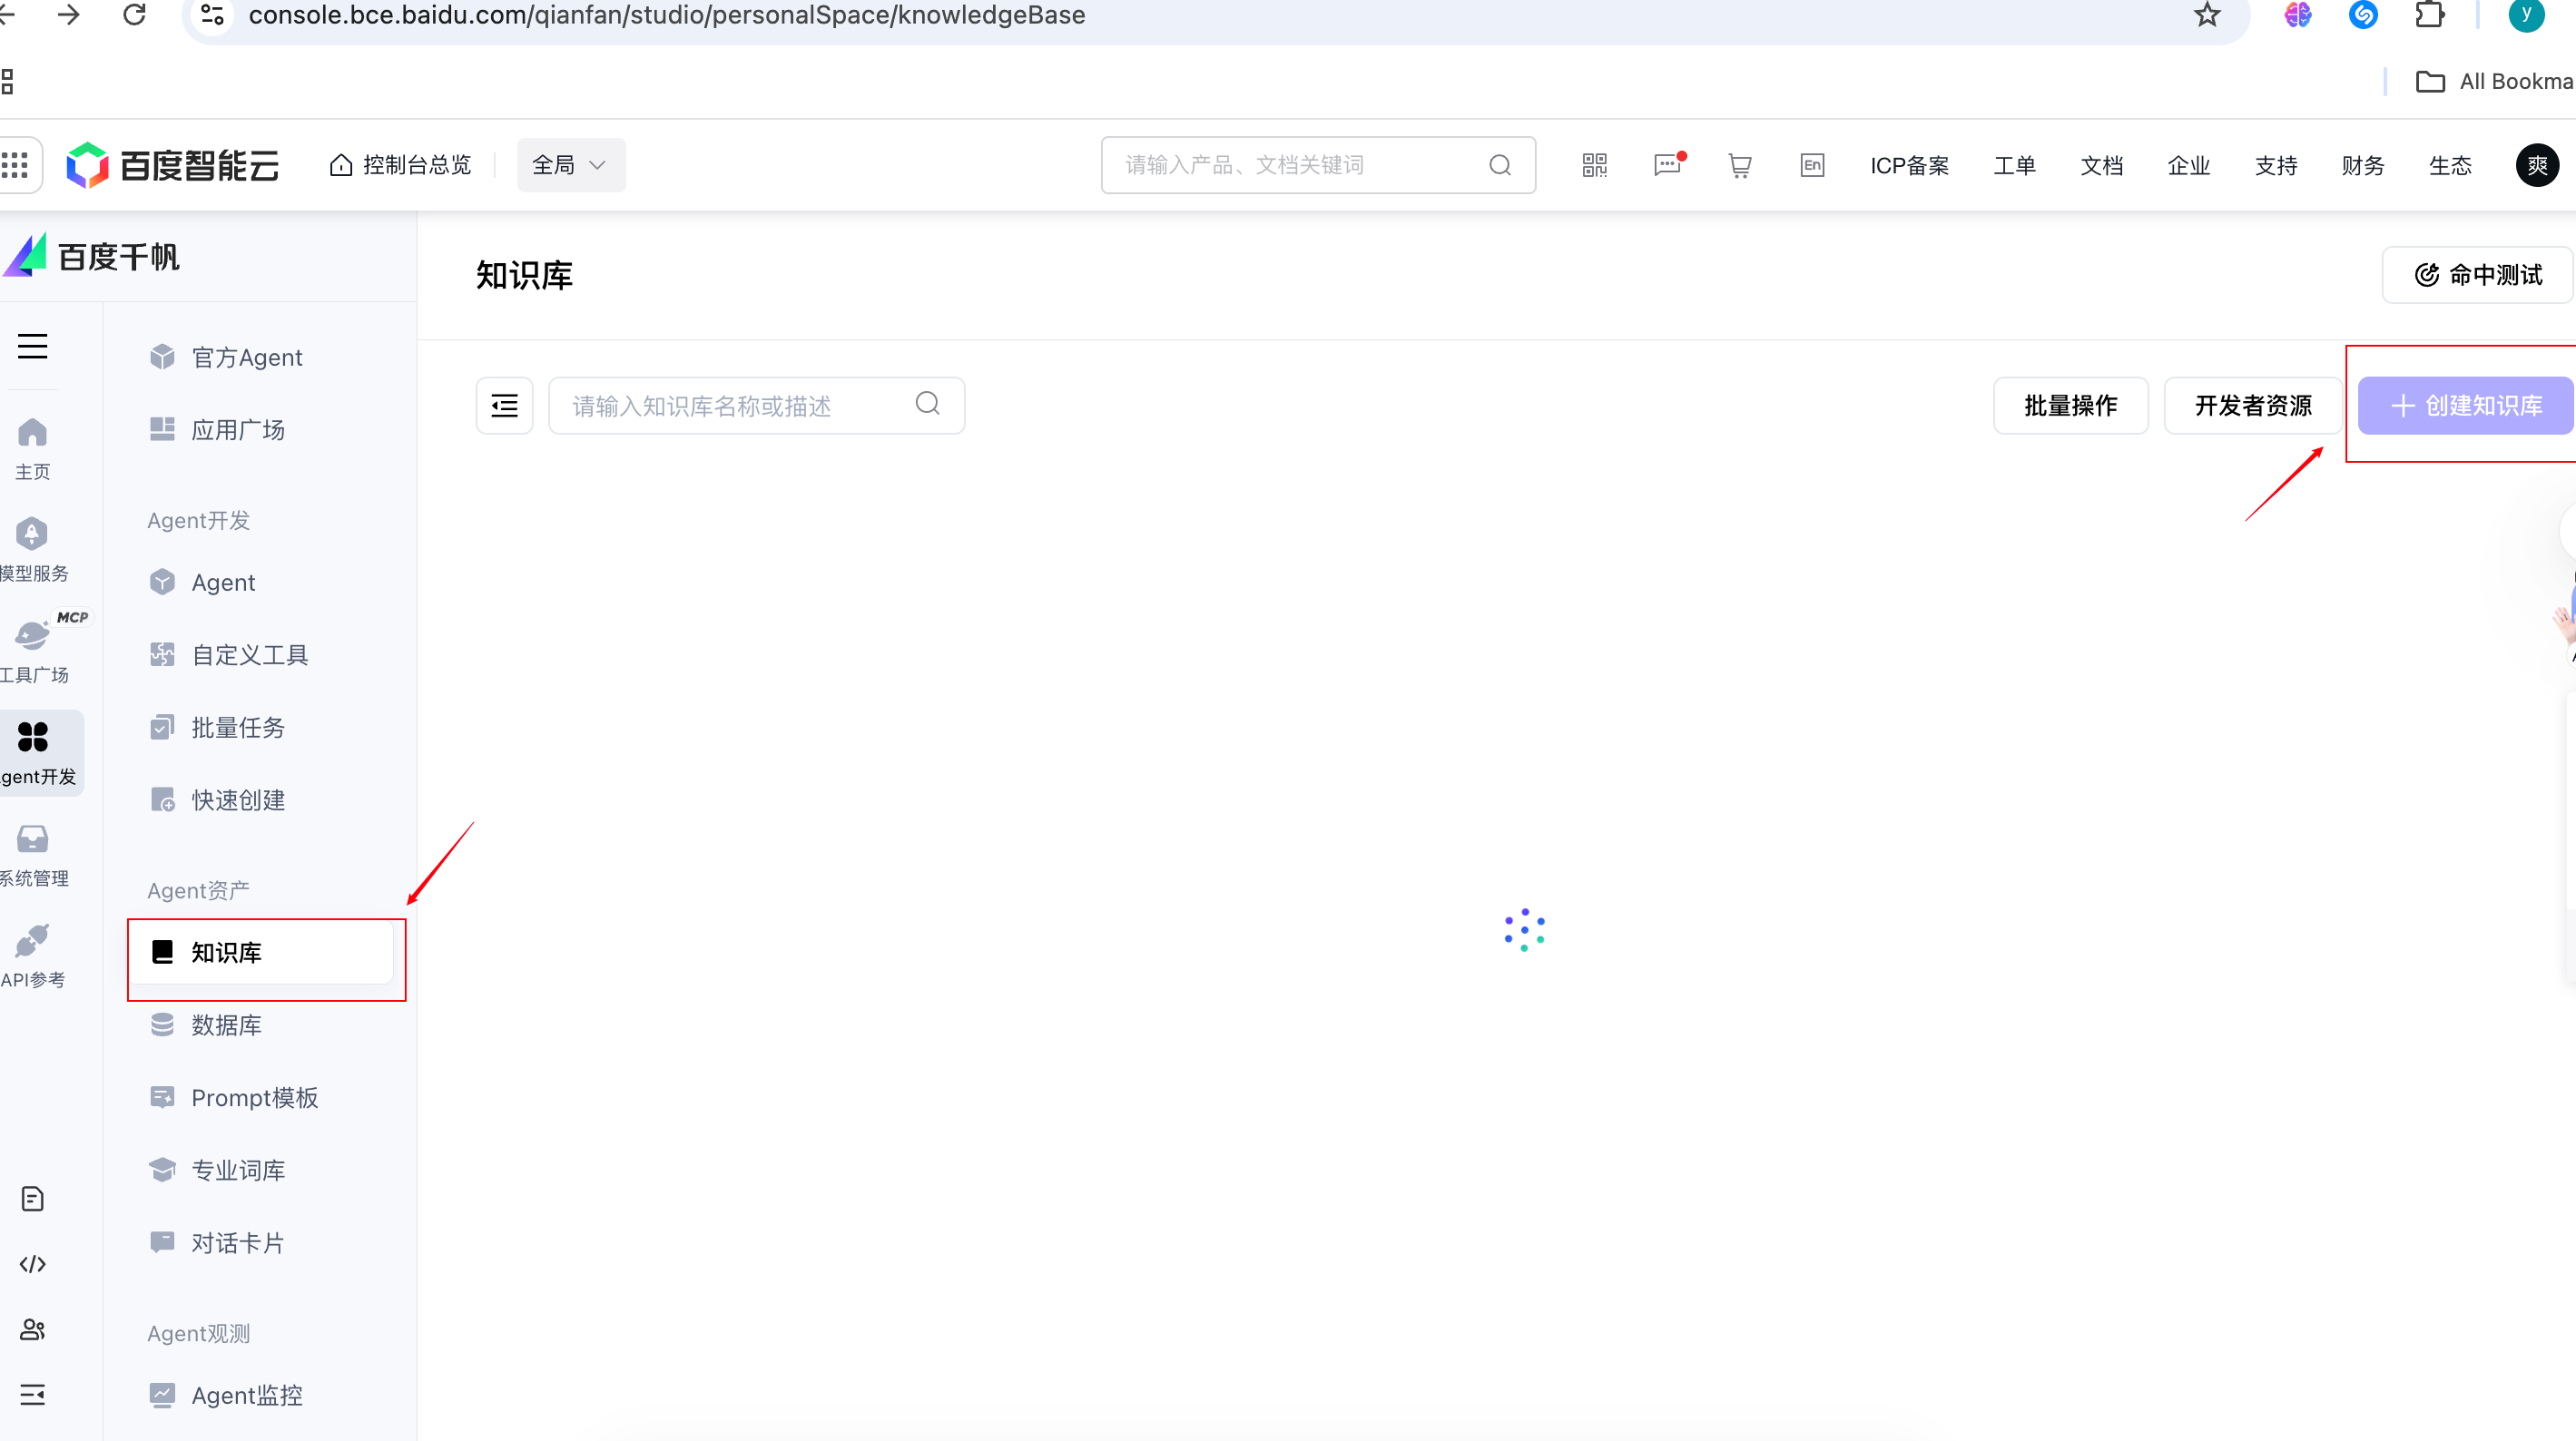Switch language with the En icon
This screenshot has height=1441, width=2576.
1812,165
